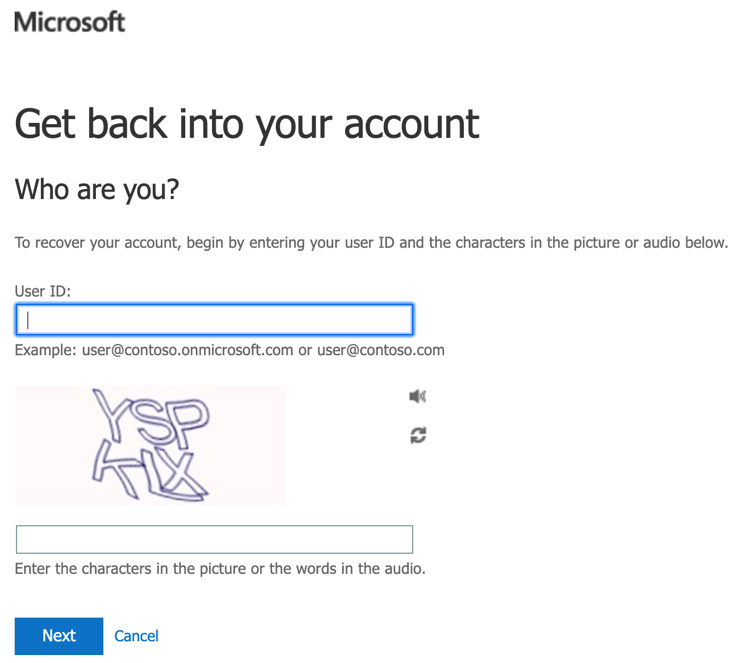Screen dimensions: 741x663
Task: Click the user@contoso.com example text
Action: [381, 351]
